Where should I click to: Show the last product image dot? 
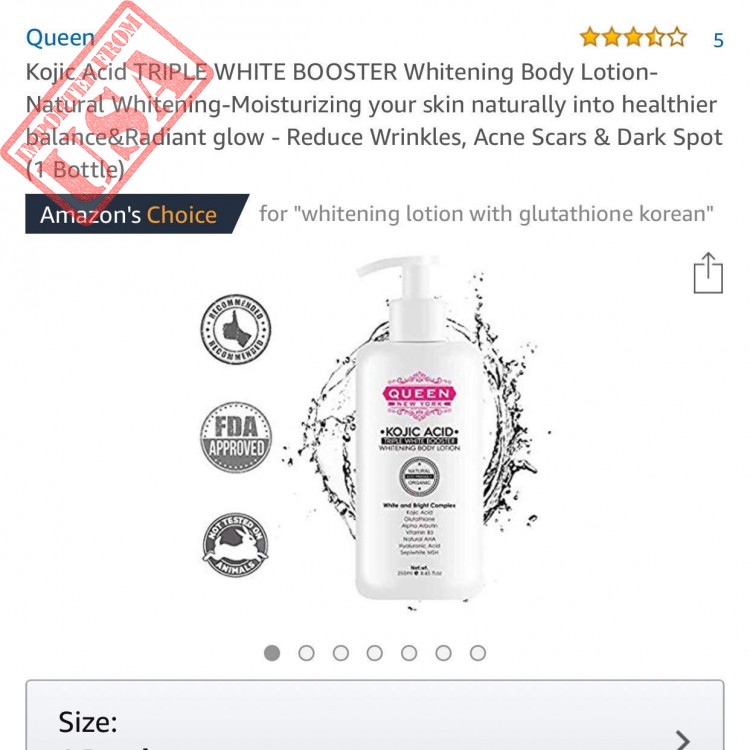478,652
